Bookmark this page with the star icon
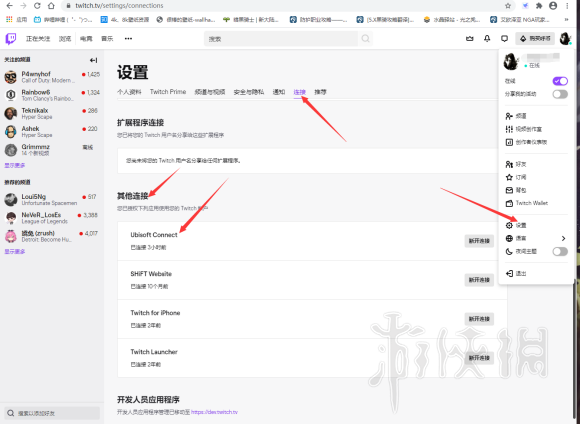The height and width of the screenshot is (424, 580). click(x=508, y=6)
